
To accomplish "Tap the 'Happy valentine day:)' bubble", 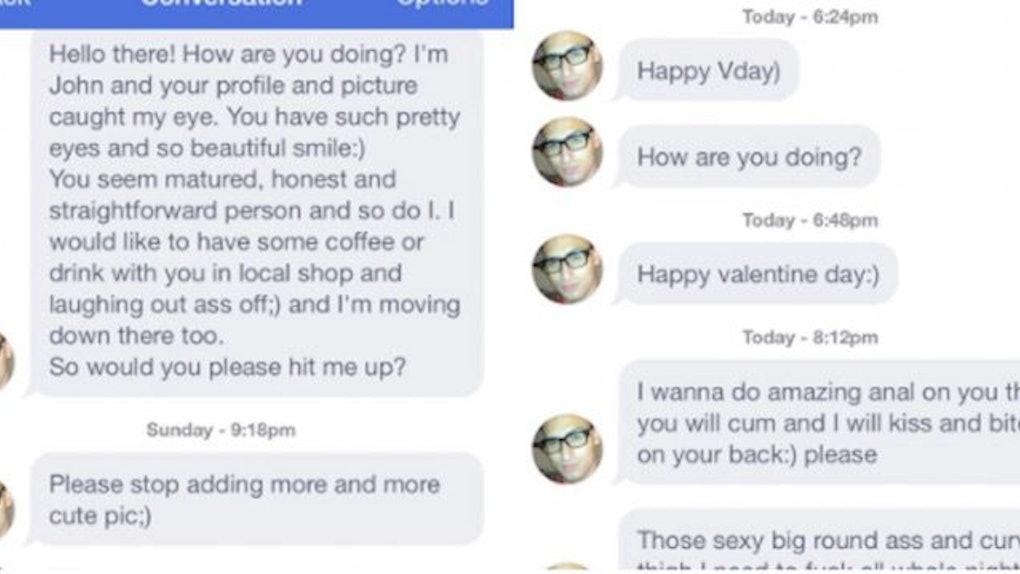I will (x=758, y=274).
